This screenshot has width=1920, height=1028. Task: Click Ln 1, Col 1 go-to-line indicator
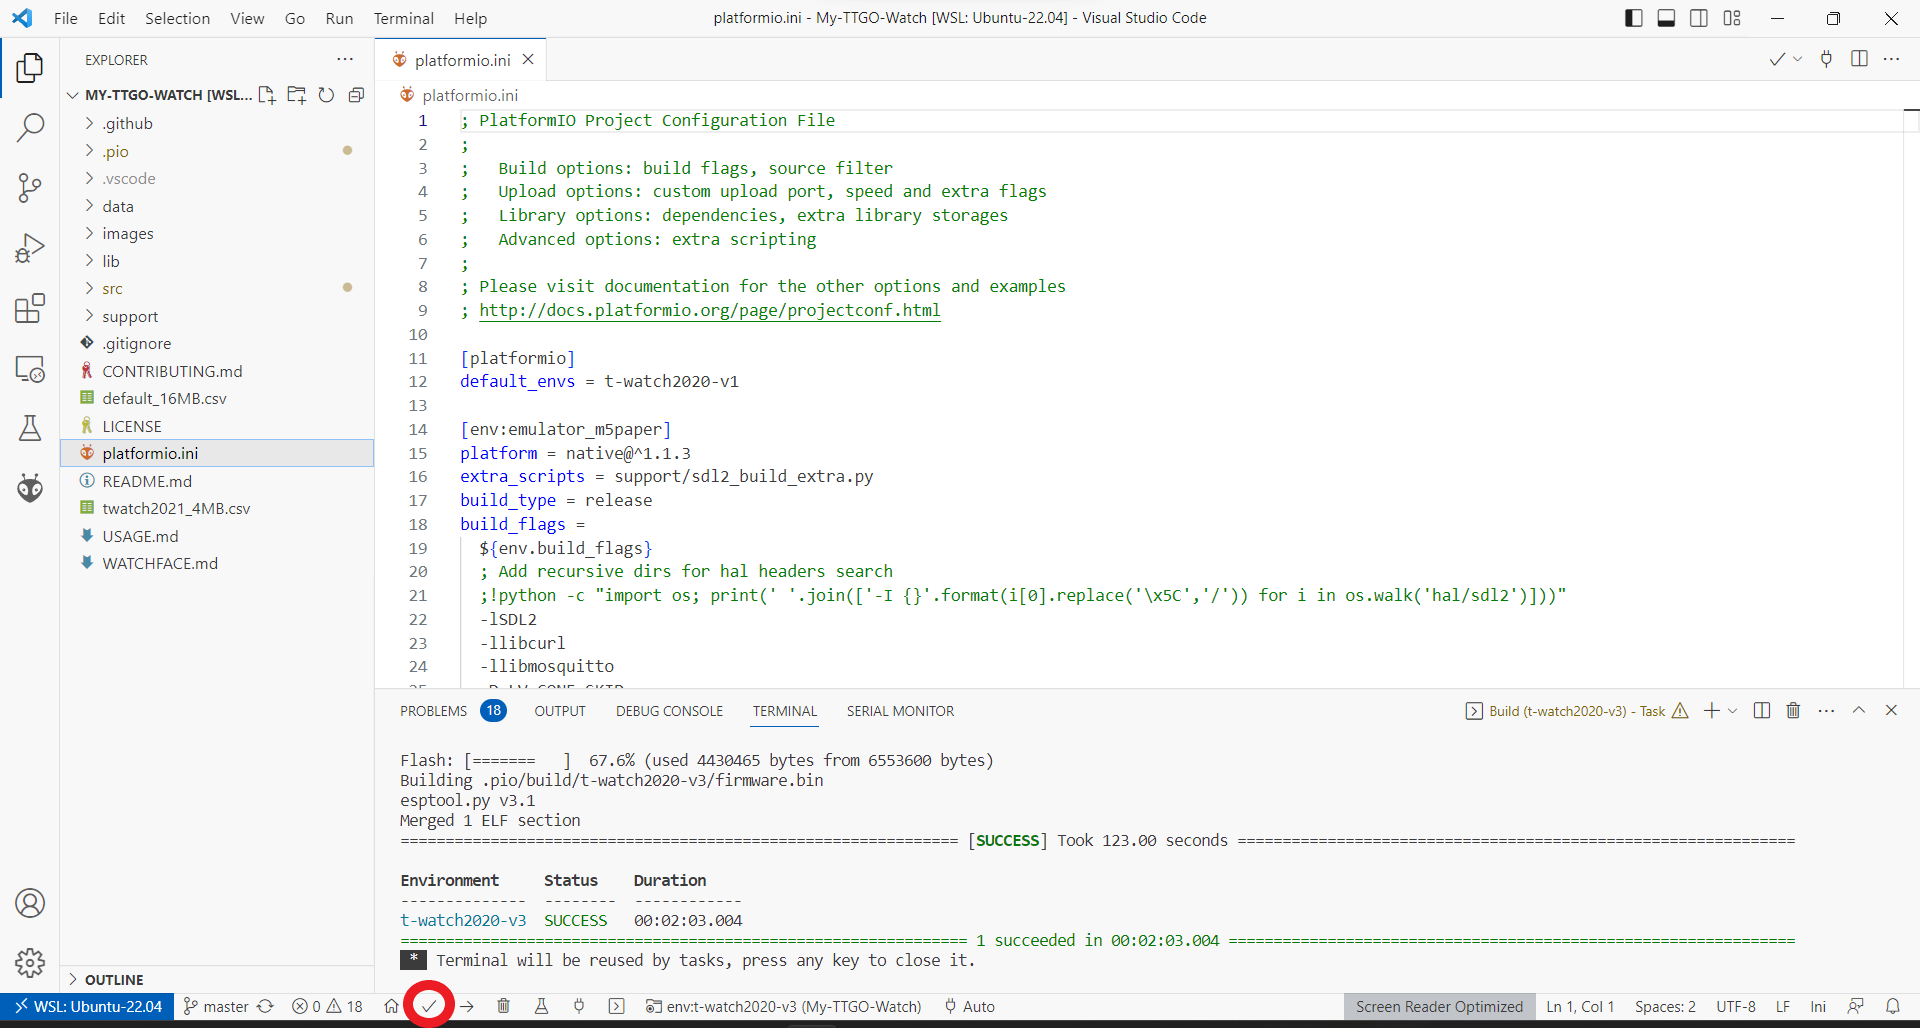1580,1006
